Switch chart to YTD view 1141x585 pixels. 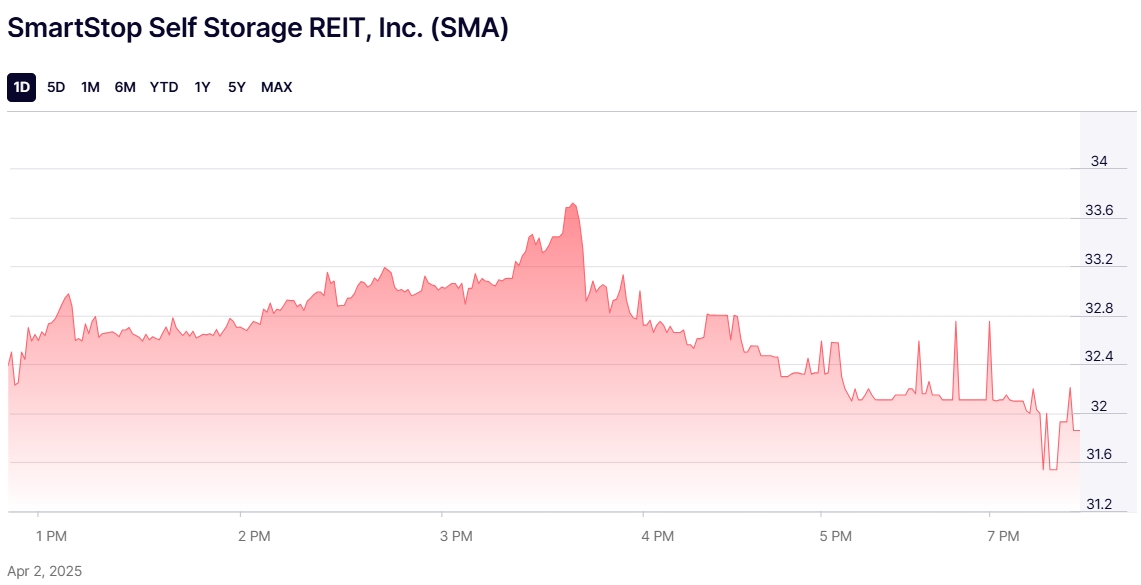tap(164, 87)
